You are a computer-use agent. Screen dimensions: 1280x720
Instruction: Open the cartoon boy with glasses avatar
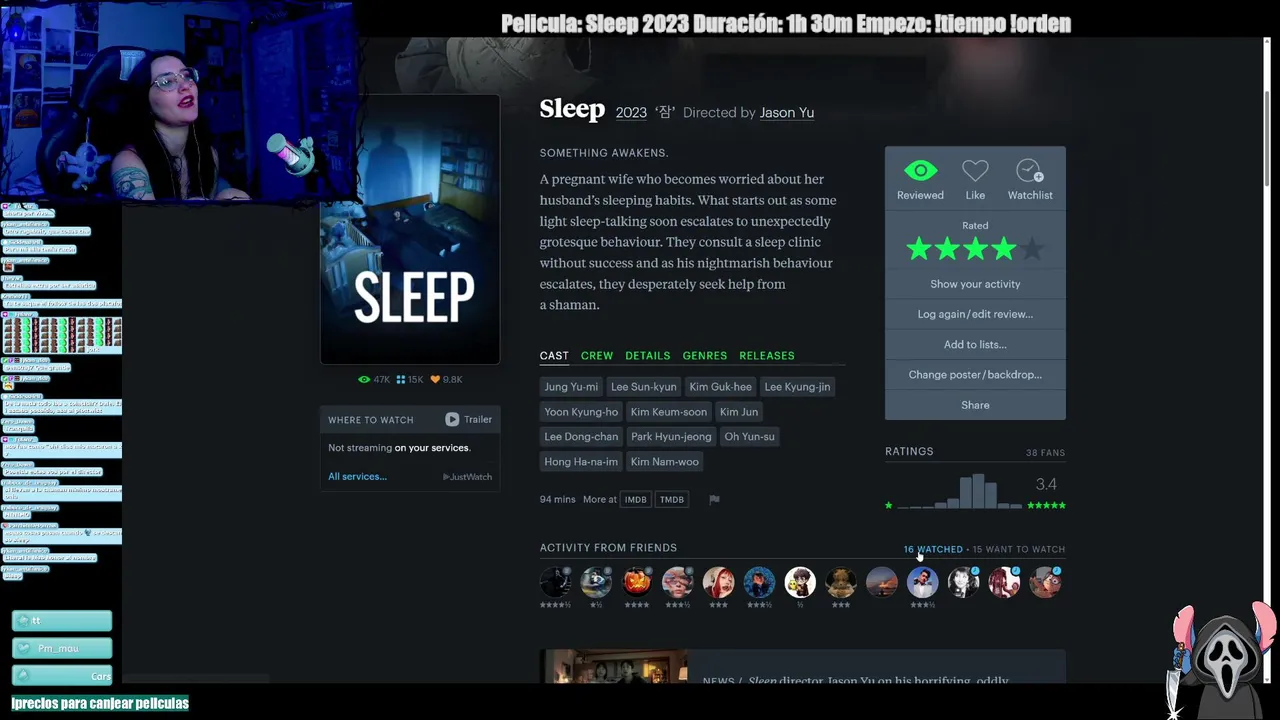[800, 582]
